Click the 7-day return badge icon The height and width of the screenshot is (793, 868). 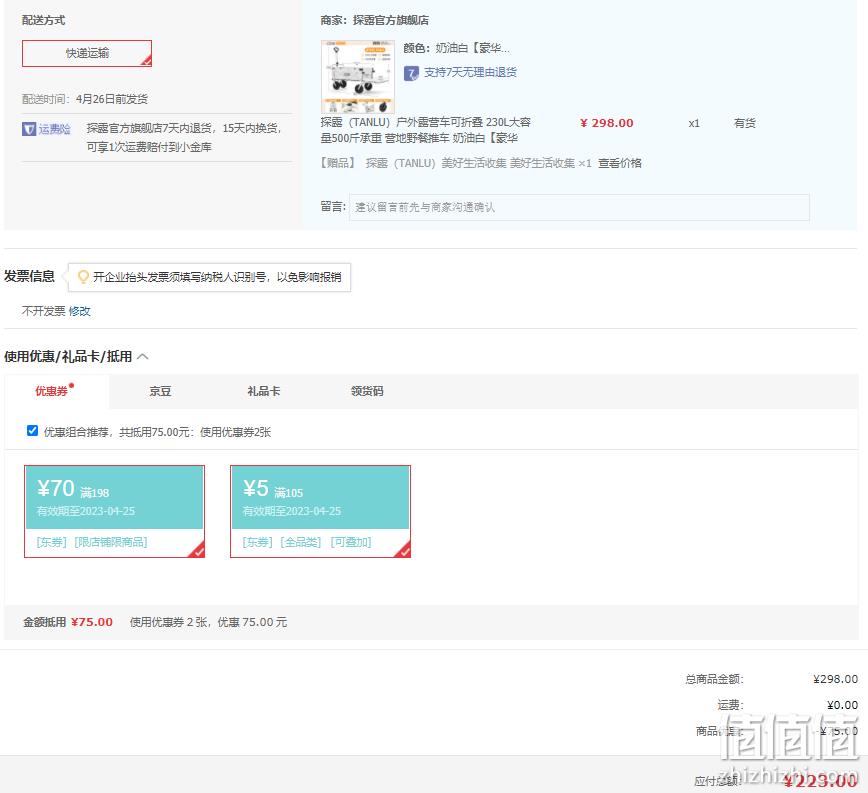411,73
